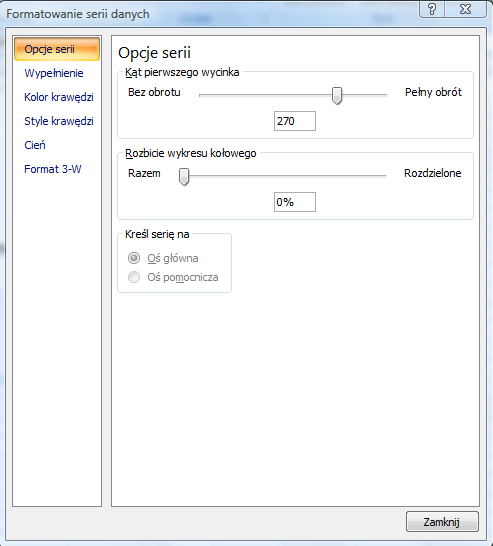Open the Cień category
493x546 pixels.
tap(35, 145)
